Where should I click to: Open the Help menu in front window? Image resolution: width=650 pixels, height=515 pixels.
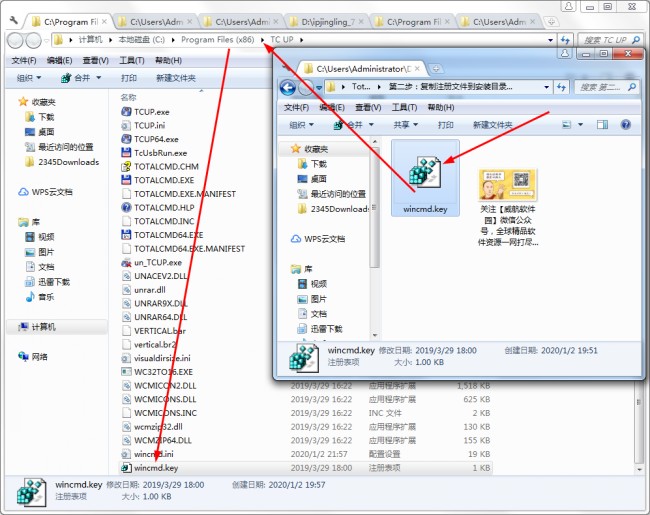(441, 107)
